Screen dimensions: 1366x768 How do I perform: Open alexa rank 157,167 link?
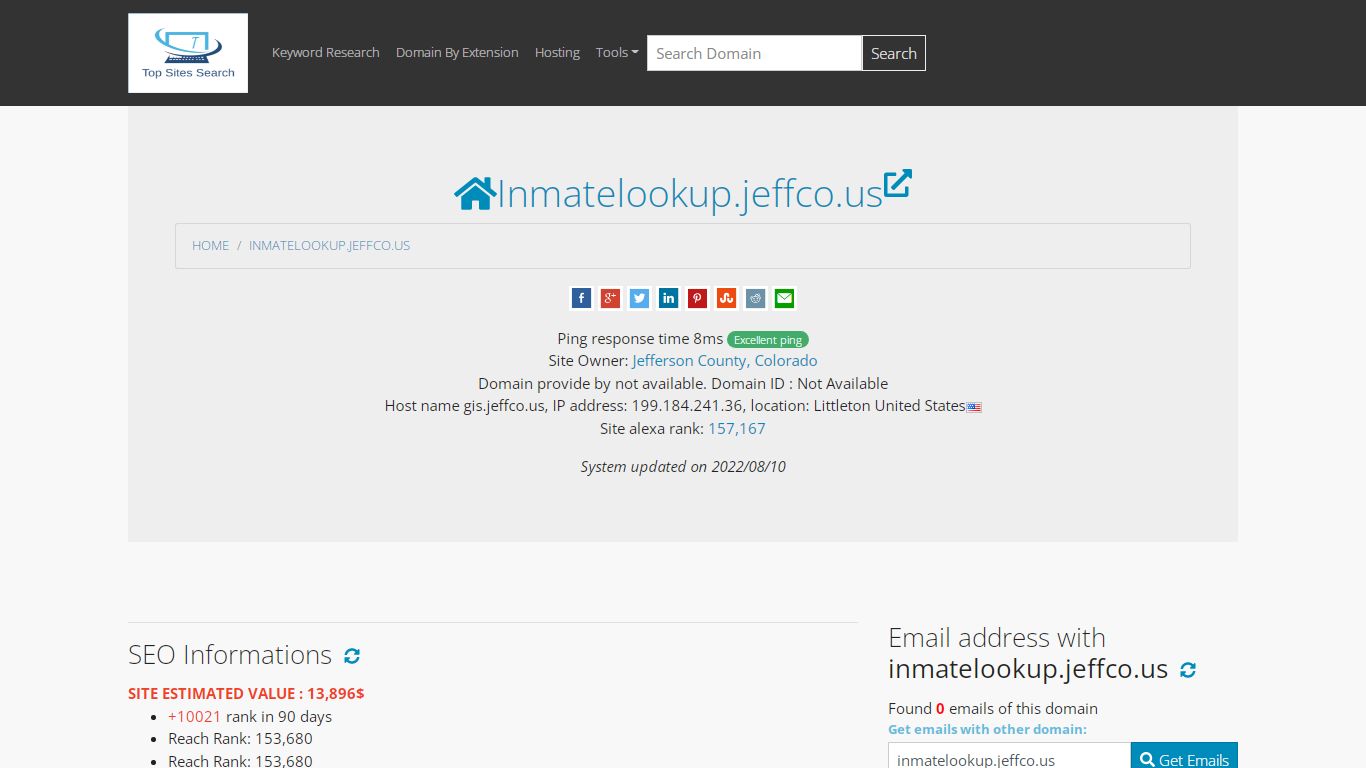coord(737,429)
